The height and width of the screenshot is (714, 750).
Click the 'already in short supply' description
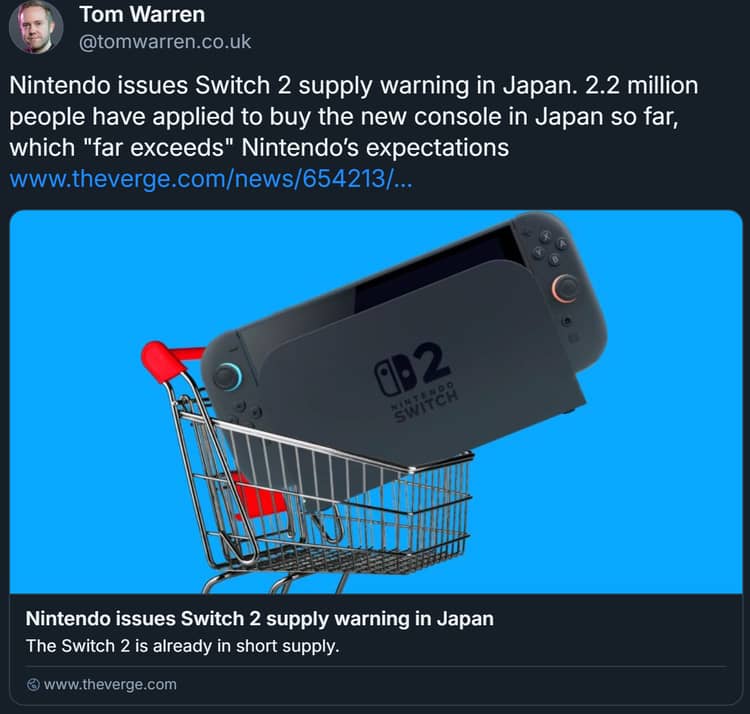click(183, 646)
